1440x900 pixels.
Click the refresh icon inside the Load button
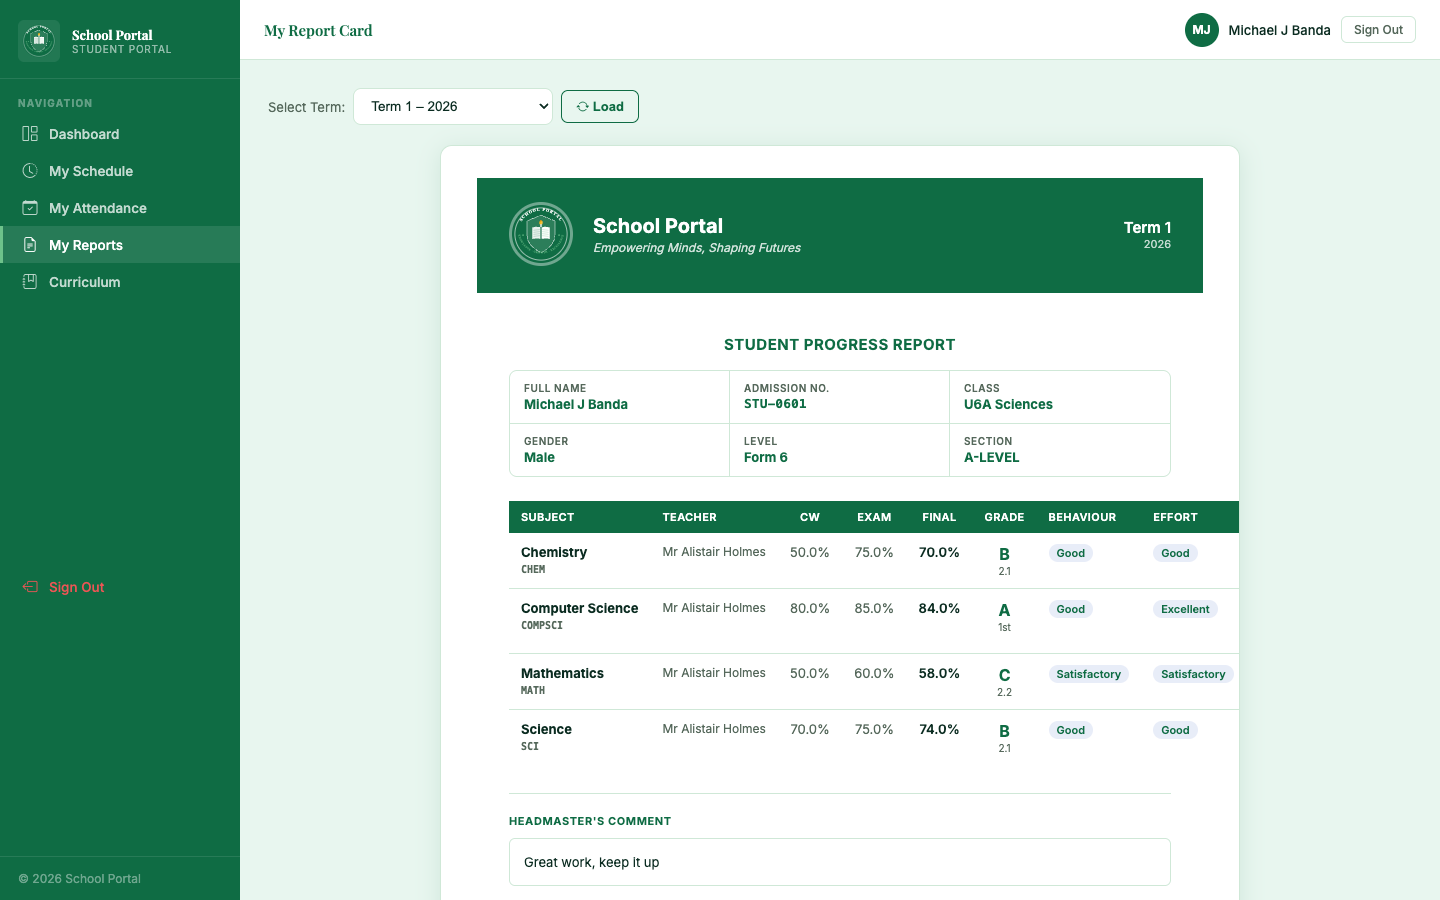[x=581, y=106]
